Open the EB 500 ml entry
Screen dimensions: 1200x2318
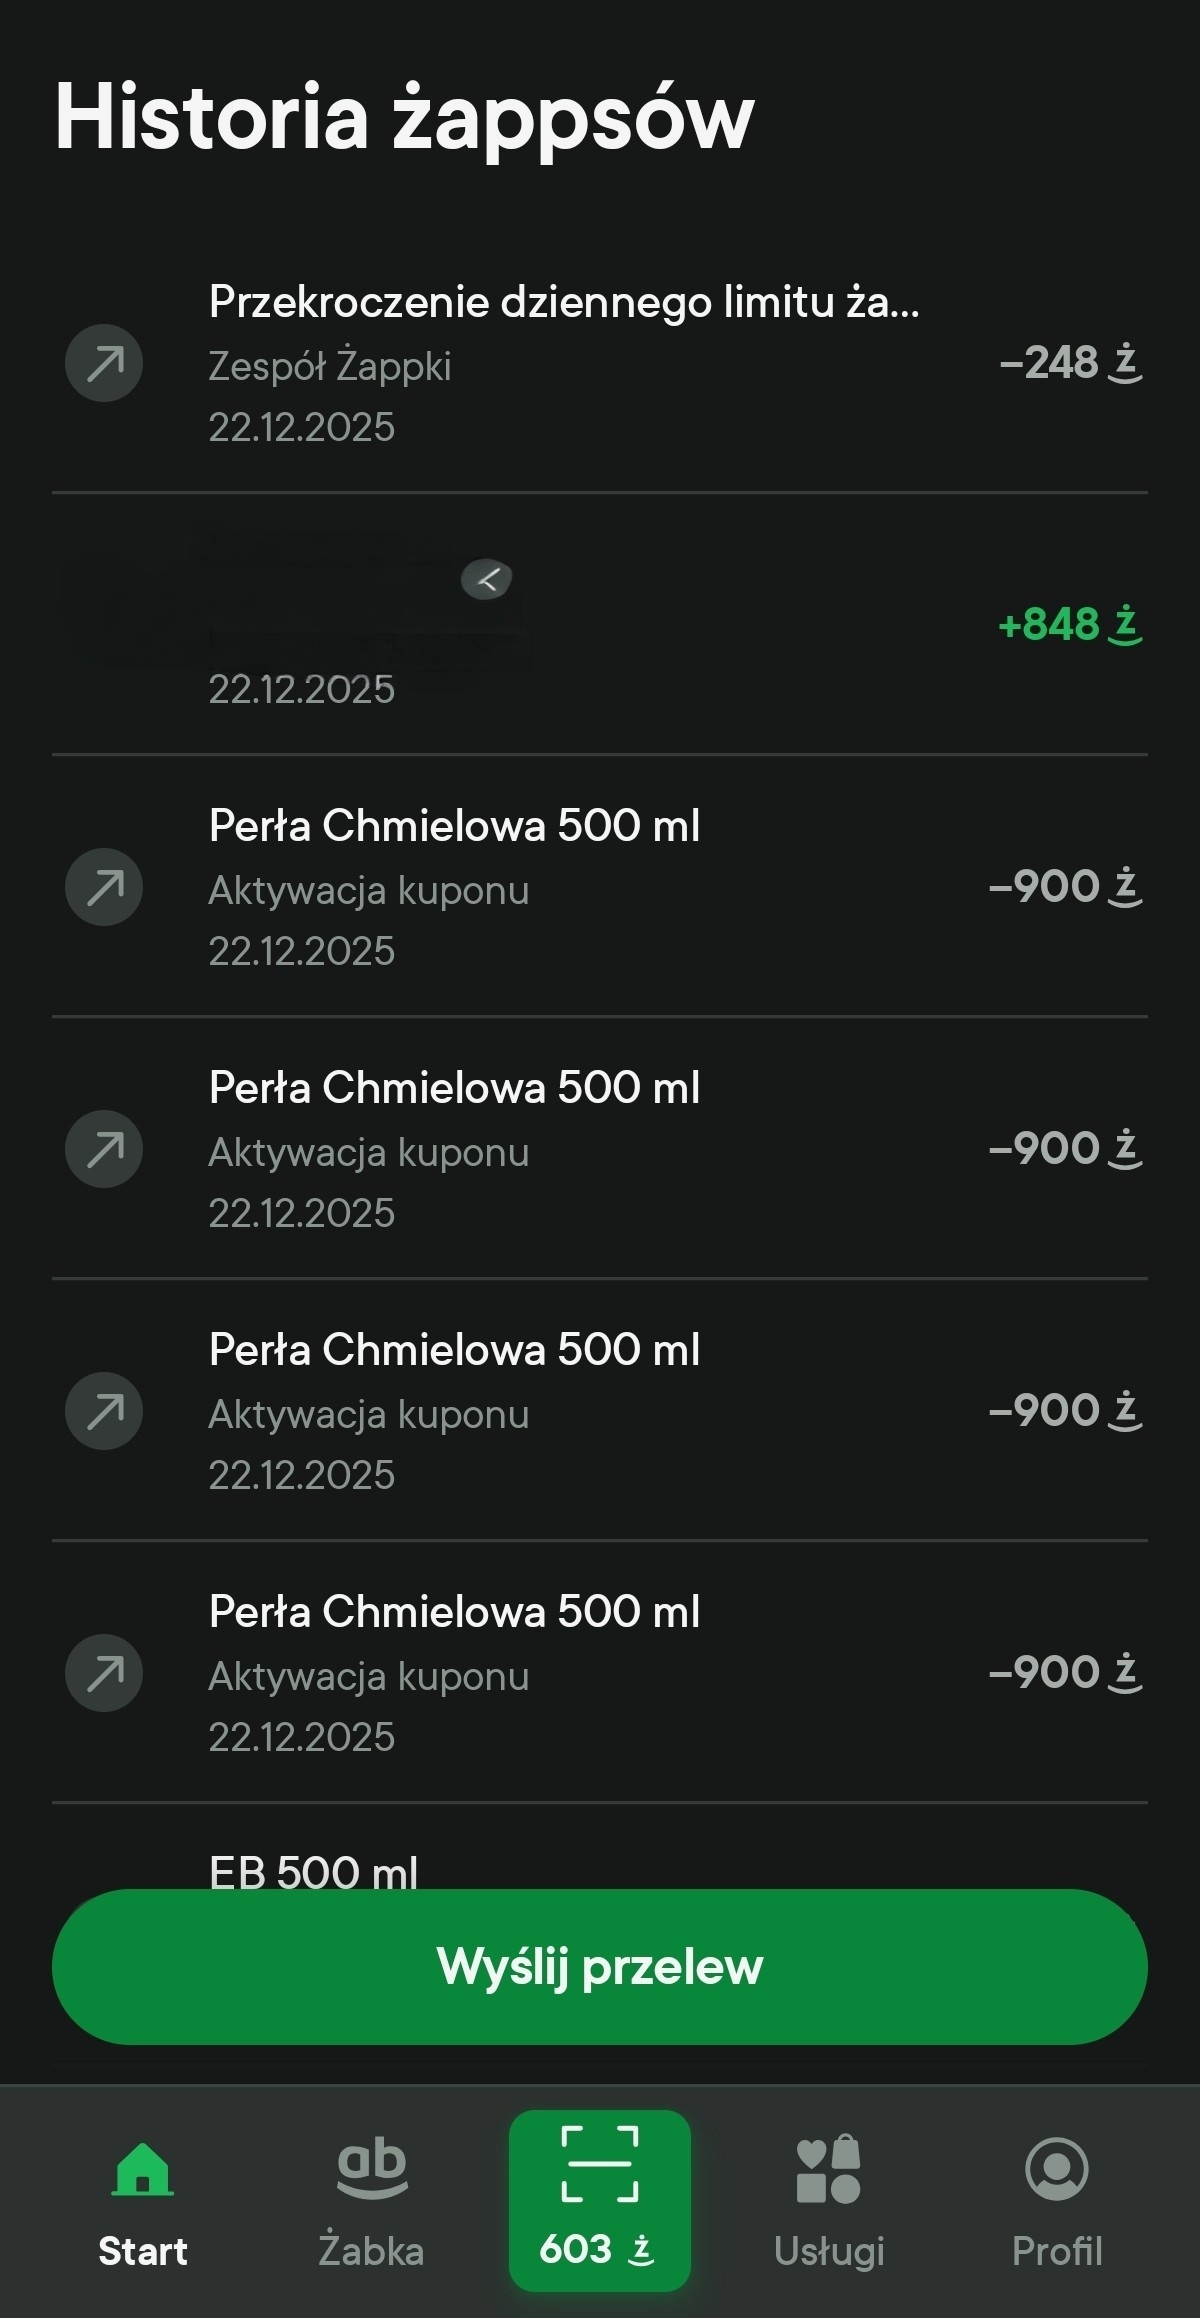(x=314, y=1870)
